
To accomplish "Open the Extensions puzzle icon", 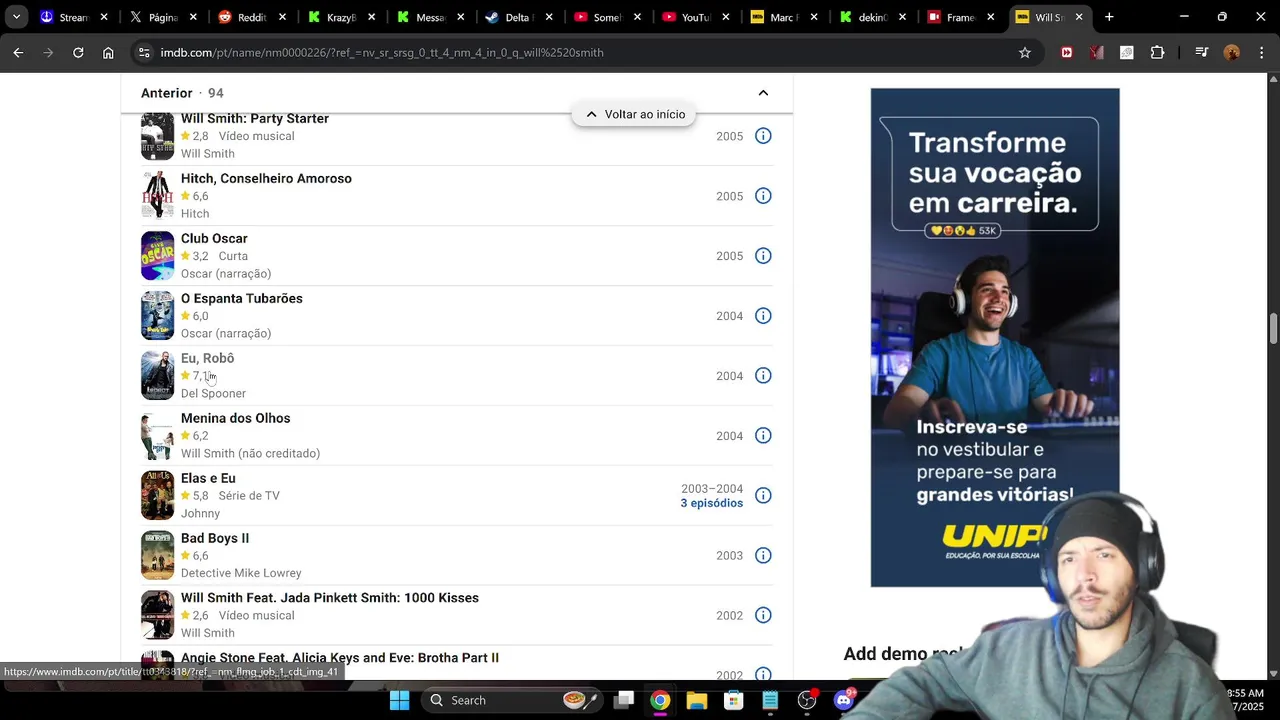I will coord(1157,53).
